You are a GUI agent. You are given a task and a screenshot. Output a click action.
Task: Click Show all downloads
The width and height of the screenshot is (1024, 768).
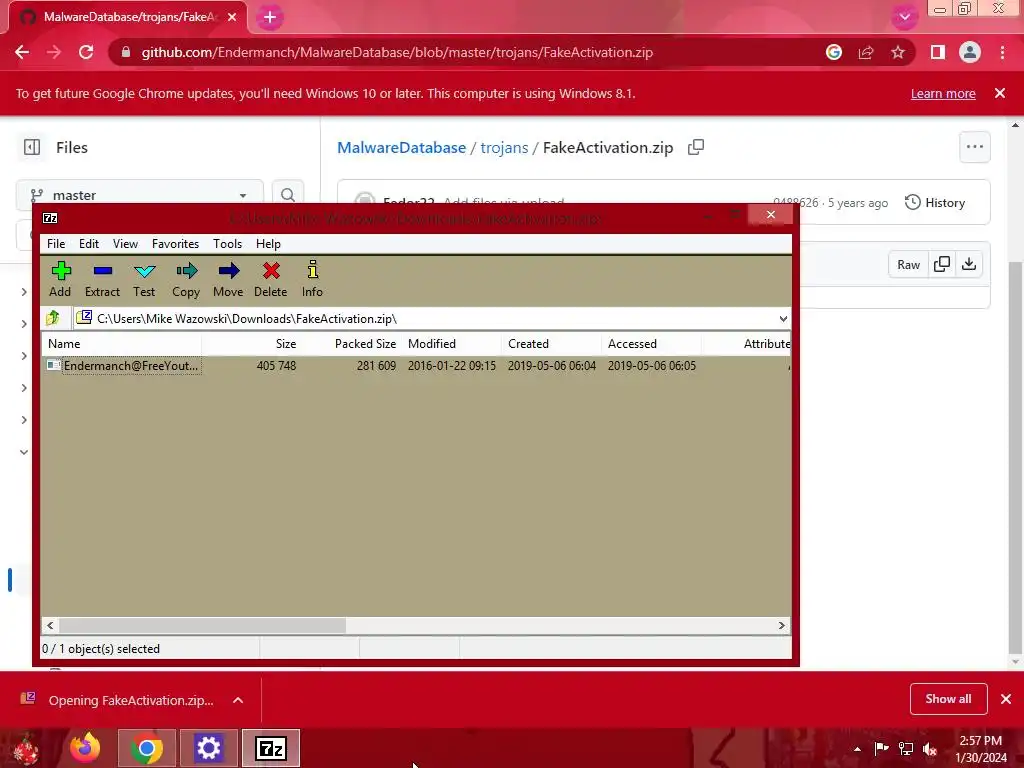click(x=948, y=699)
